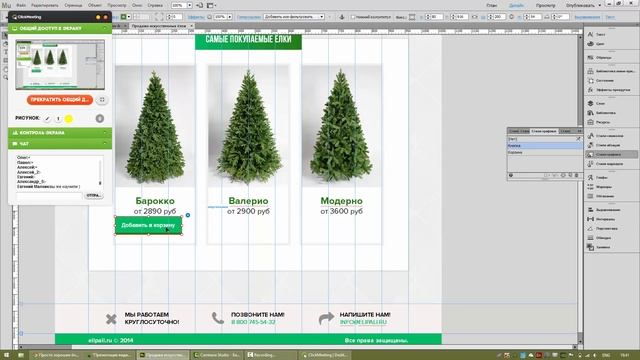Switch to Дизайн mode
This screenshot has width=640, height=360.
pos(516,5)
